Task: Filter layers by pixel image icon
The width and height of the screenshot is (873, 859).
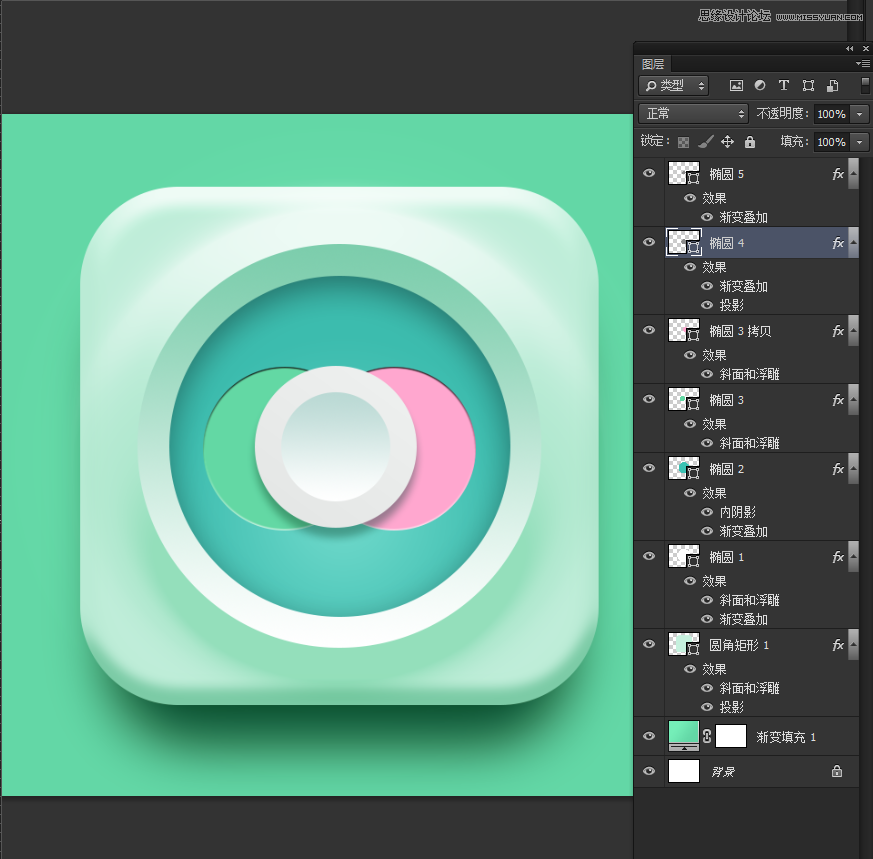Action: coord(736,85)
